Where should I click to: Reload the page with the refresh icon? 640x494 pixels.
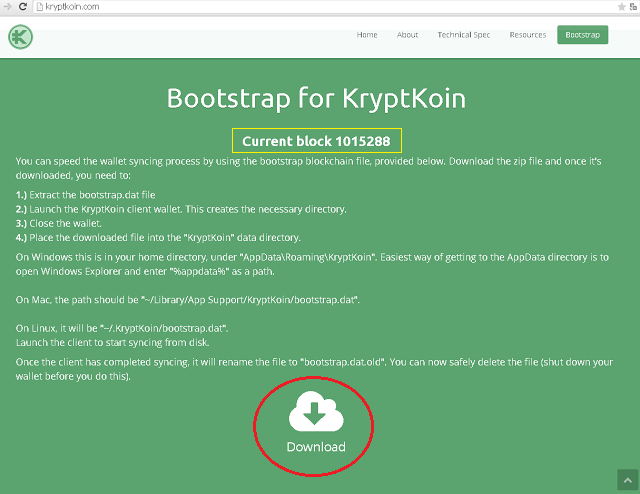click(x=23, y=7)
